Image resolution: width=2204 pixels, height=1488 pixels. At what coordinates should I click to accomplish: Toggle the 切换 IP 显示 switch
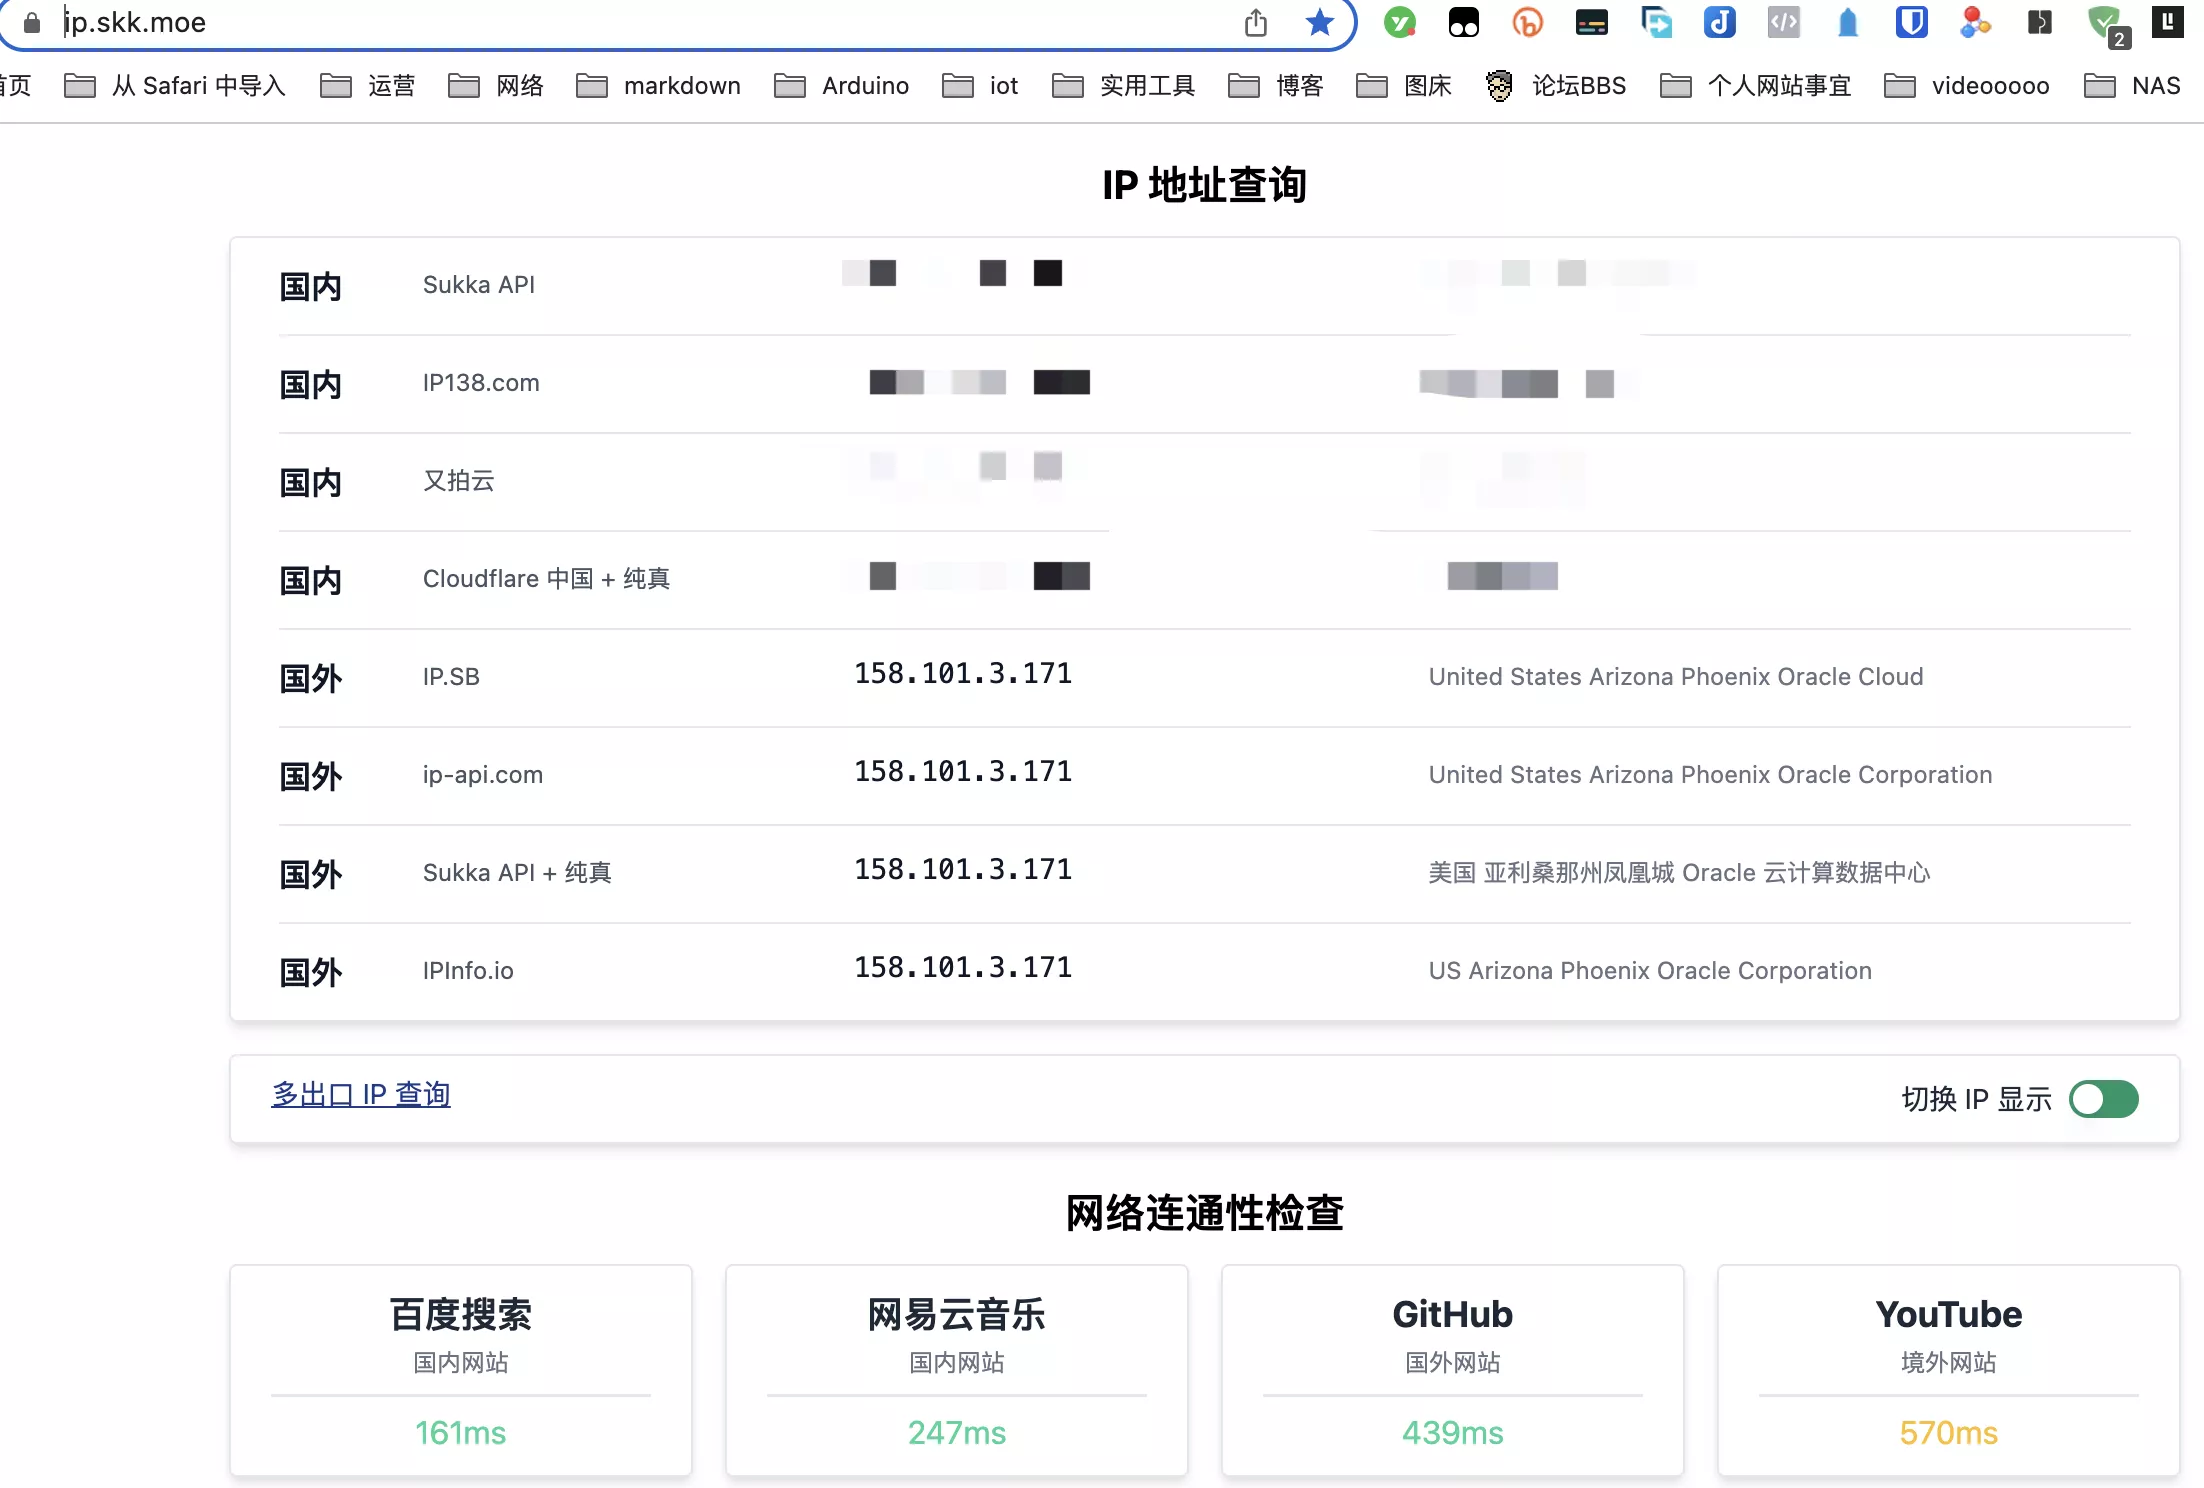click(2104, 1099)
